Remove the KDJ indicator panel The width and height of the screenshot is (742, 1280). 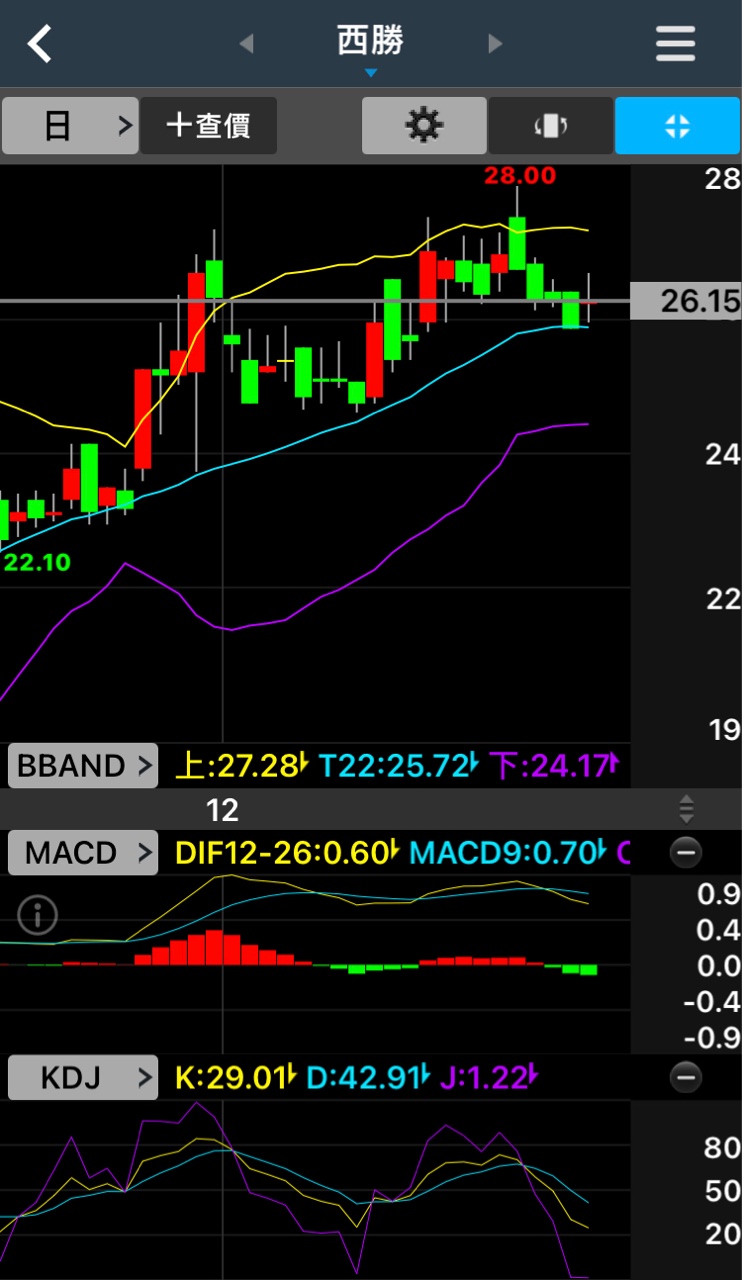(686, 1077)
